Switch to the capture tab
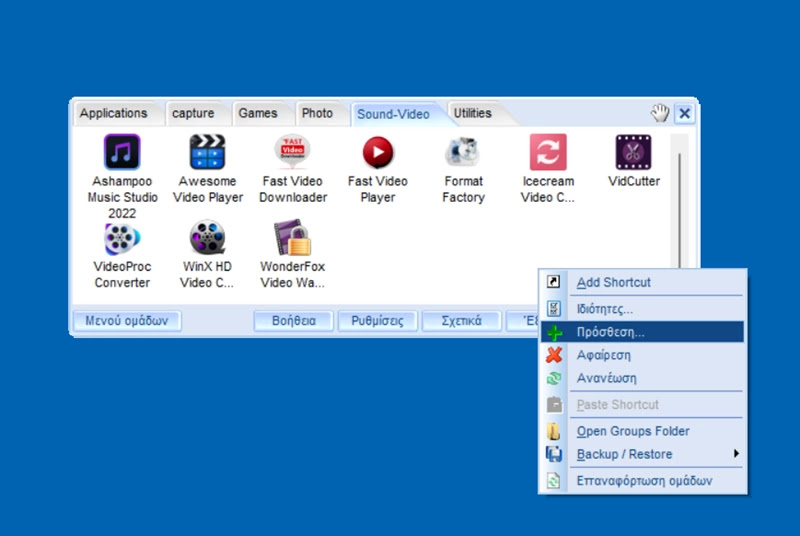This screenshot has height=536, width=800. pos(193,113)
